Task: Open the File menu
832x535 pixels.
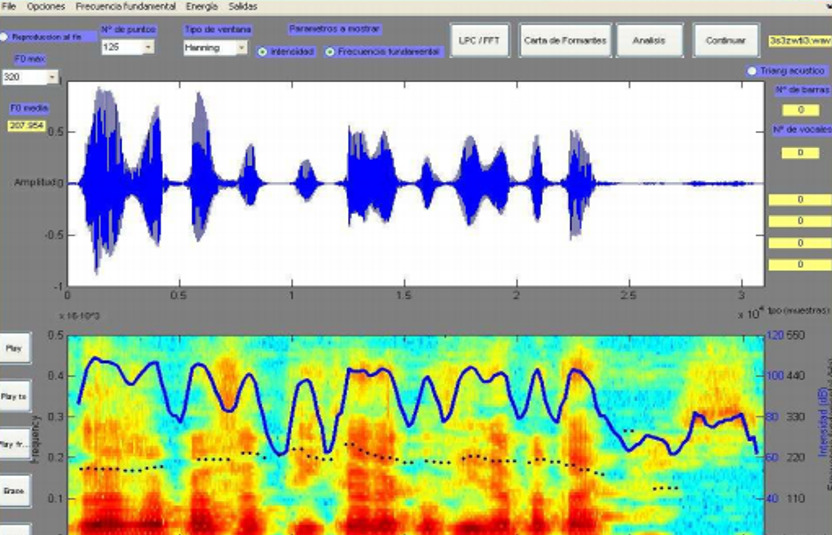Action: 9,6
